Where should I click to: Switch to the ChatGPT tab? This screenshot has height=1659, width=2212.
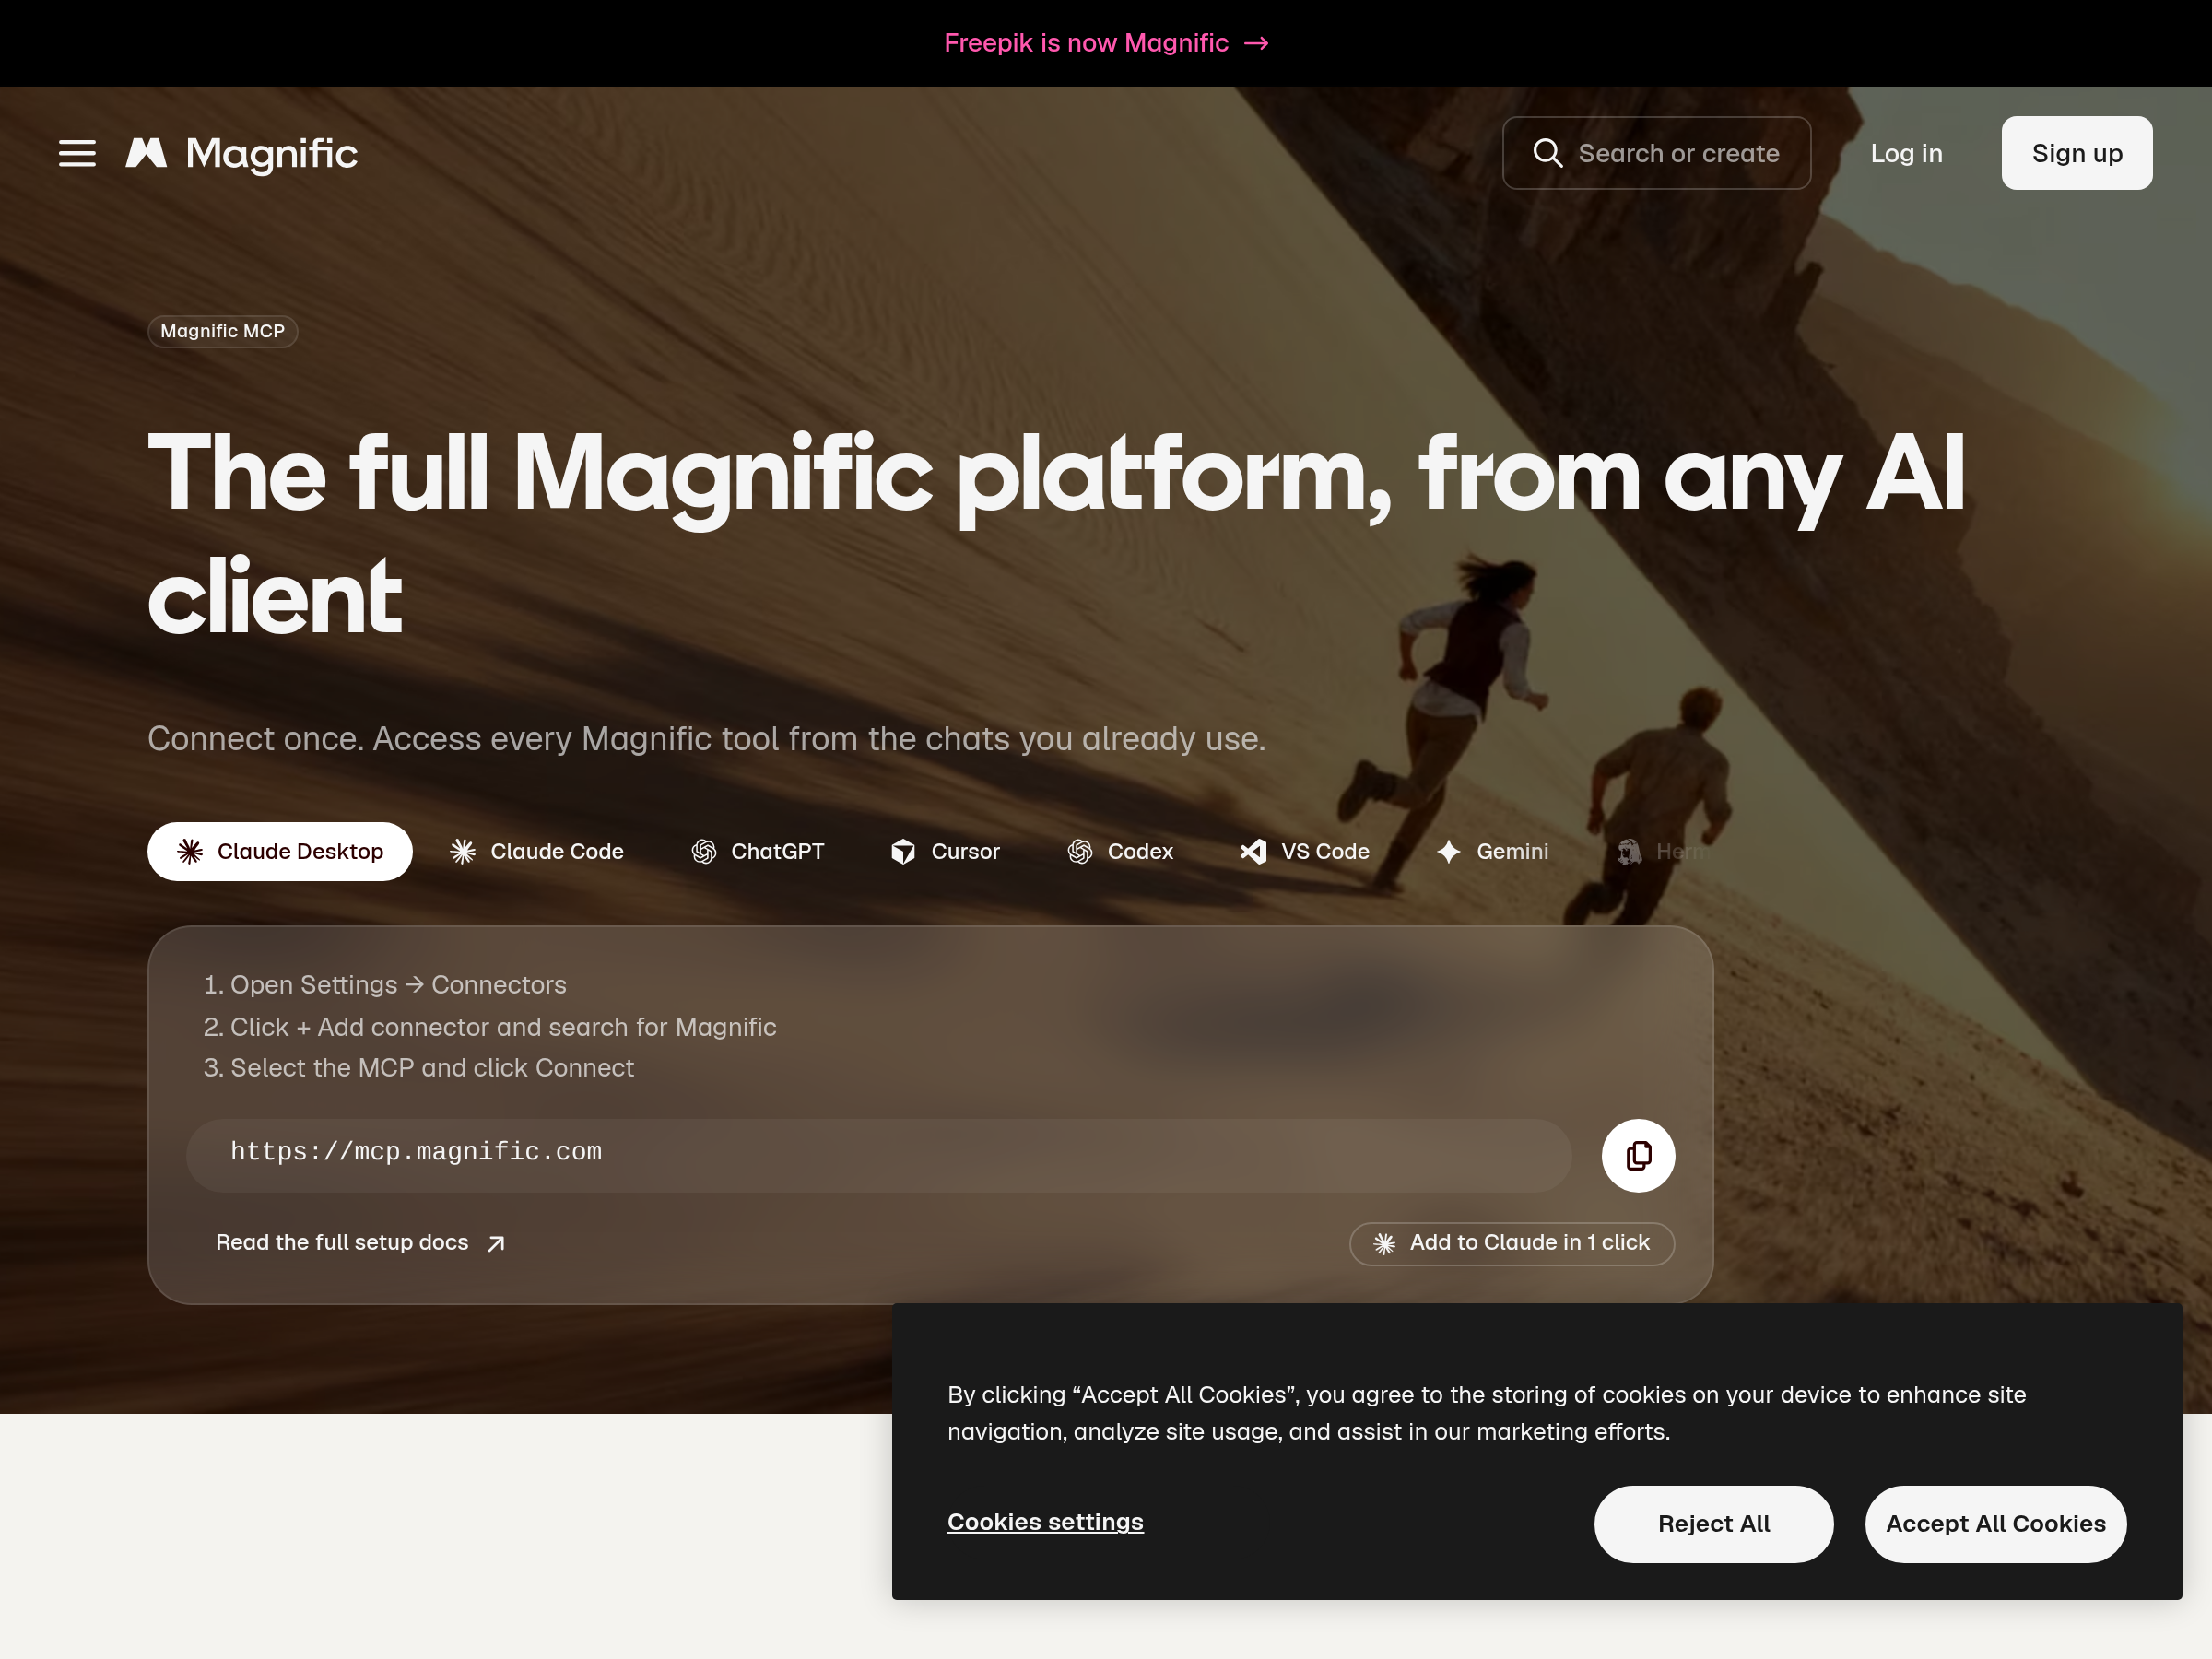click(x=758, y=851)
